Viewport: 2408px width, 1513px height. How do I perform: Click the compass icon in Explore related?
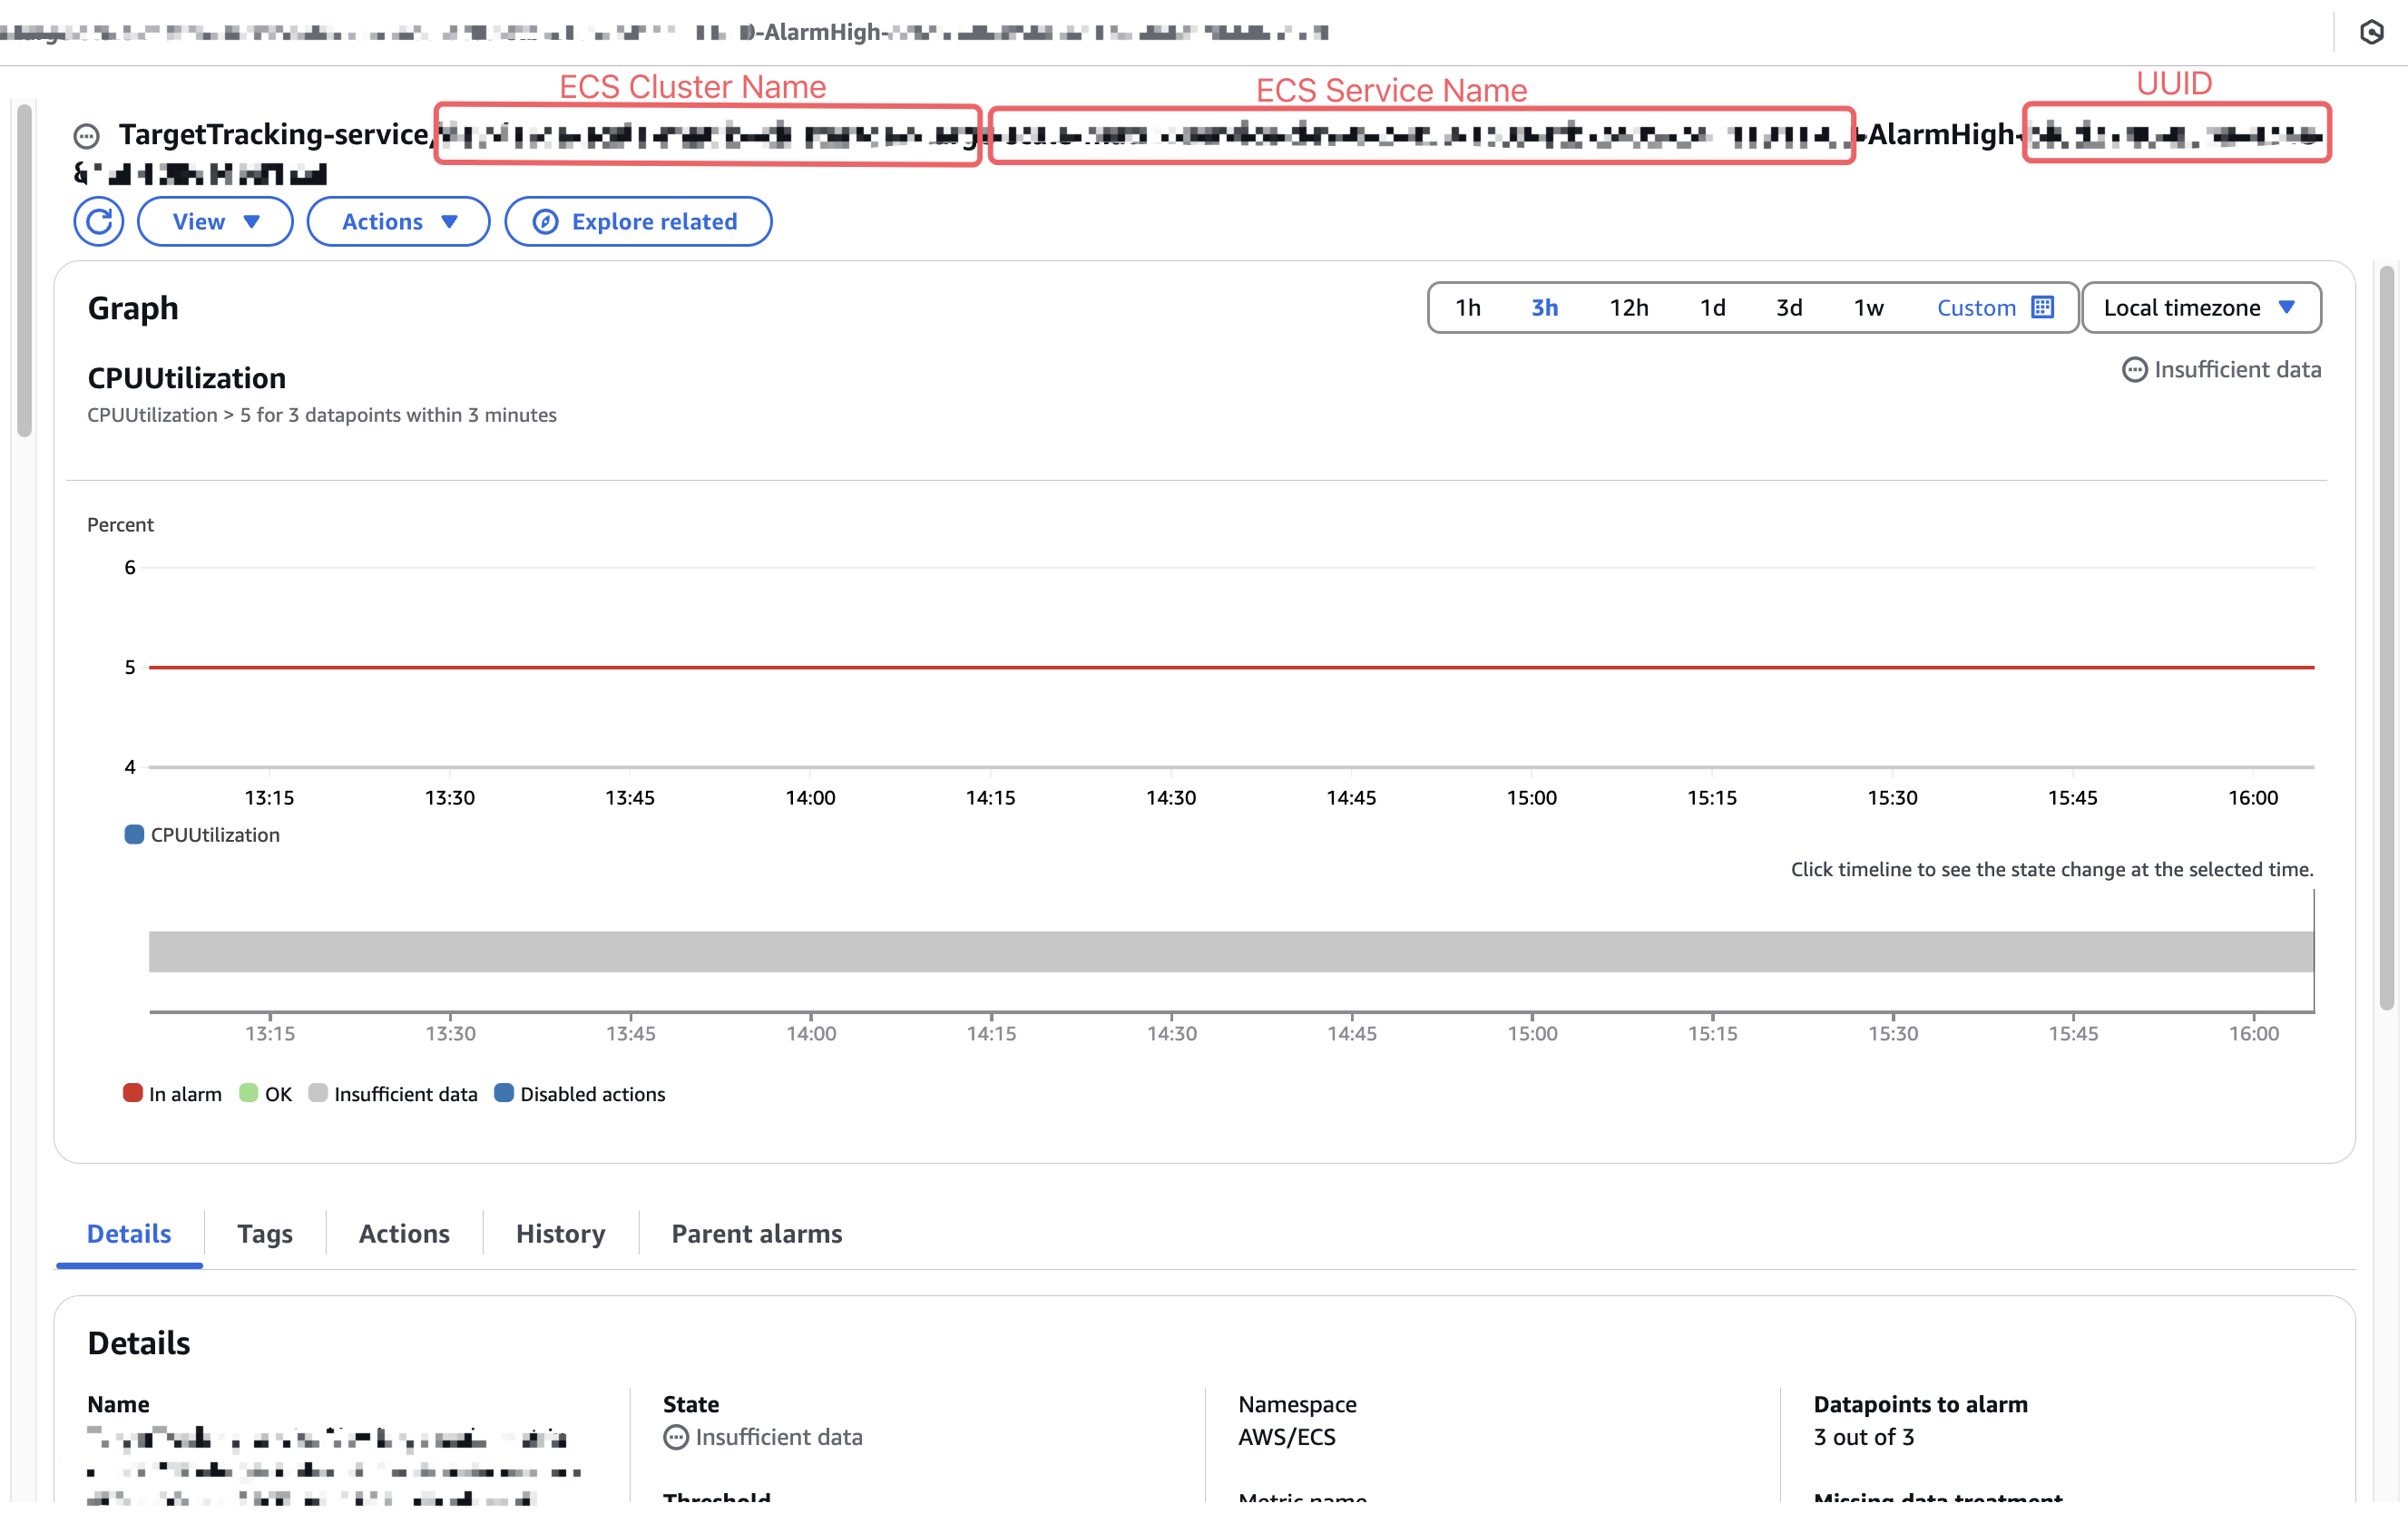[545, 221]
